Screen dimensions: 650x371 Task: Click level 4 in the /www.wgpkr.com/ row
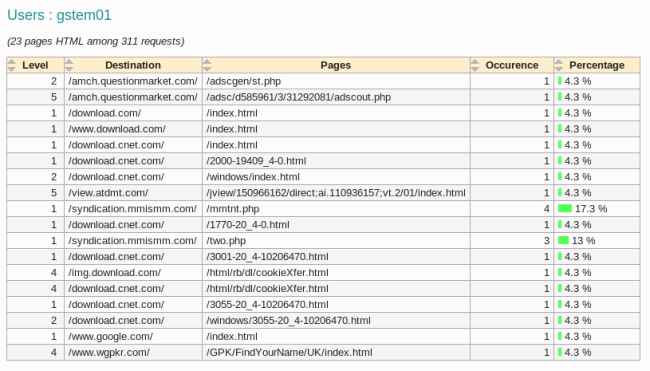pyautogui.click(x=54, y=352)
